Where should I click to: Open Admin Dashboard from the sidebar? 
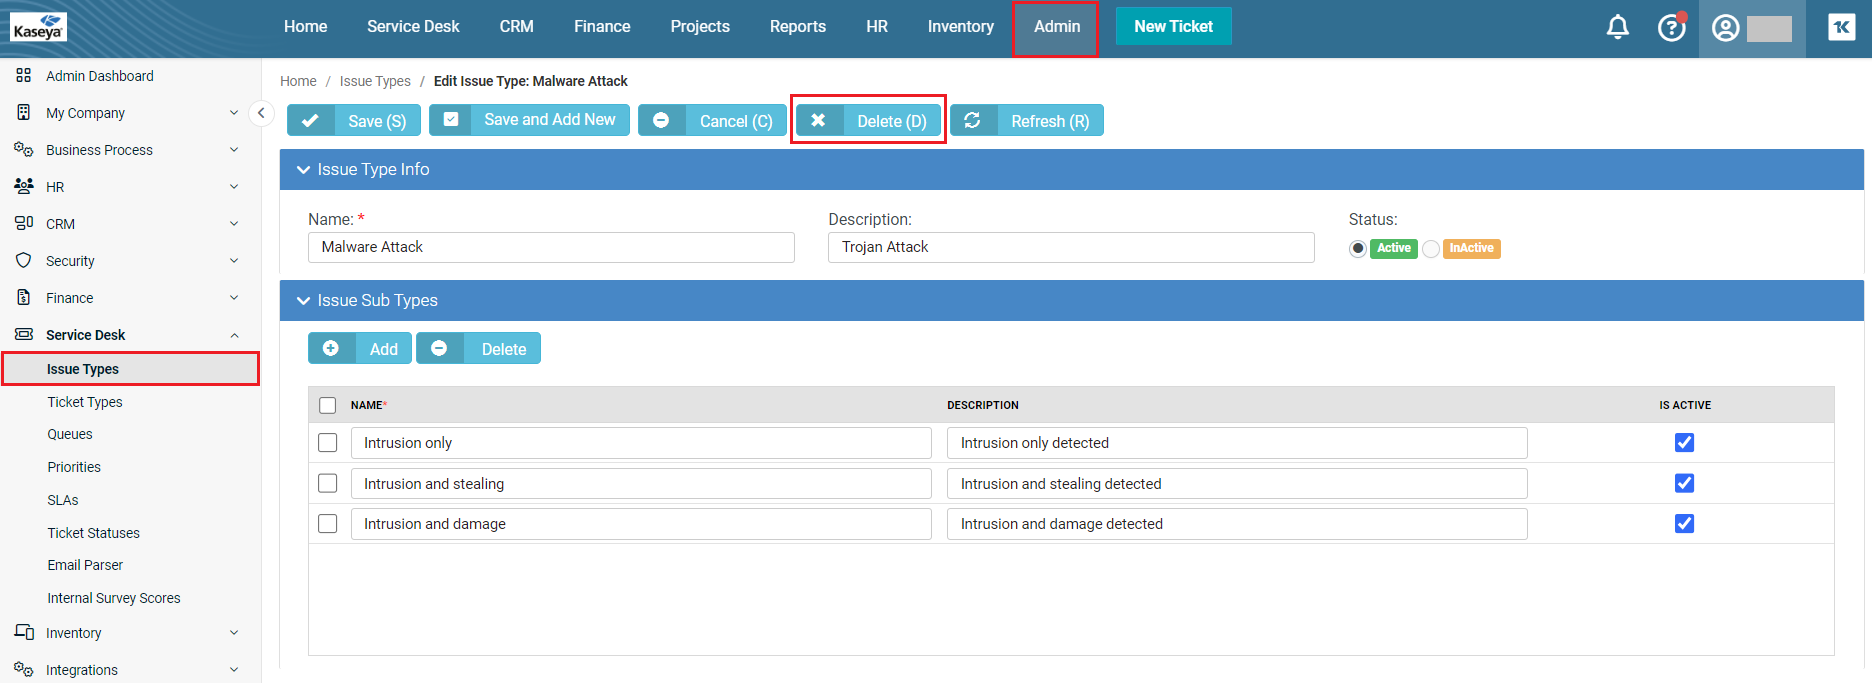tap(99, 76)
